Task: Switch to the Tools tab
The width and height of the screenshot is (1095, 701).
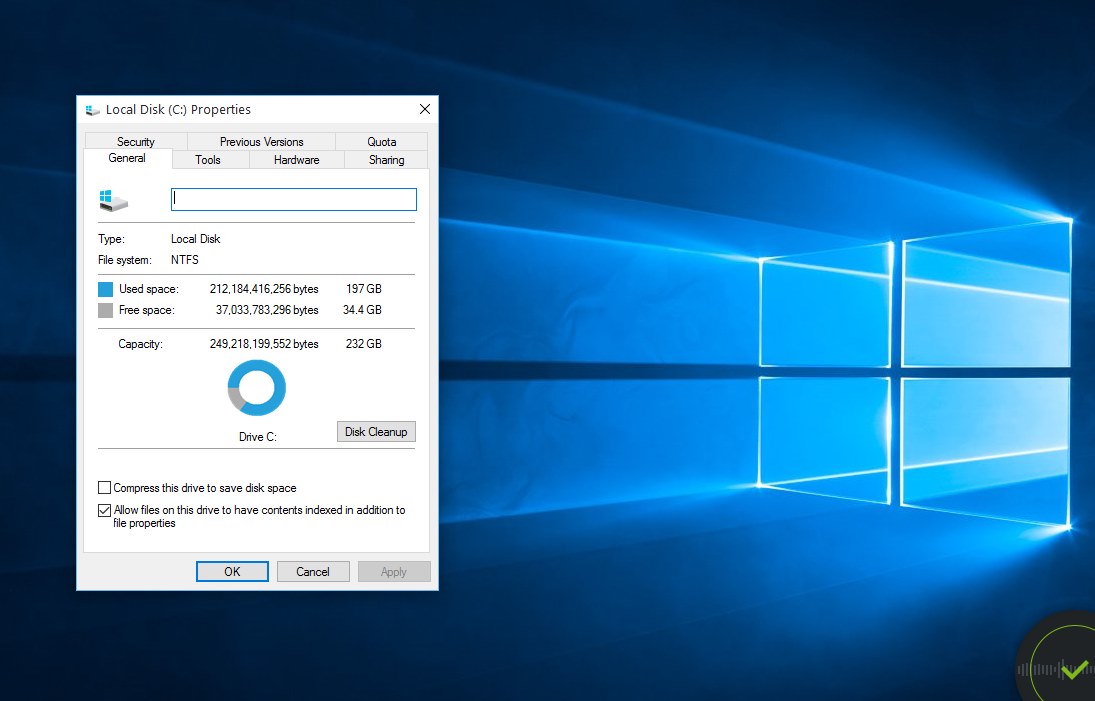Action: coord(209,159)
